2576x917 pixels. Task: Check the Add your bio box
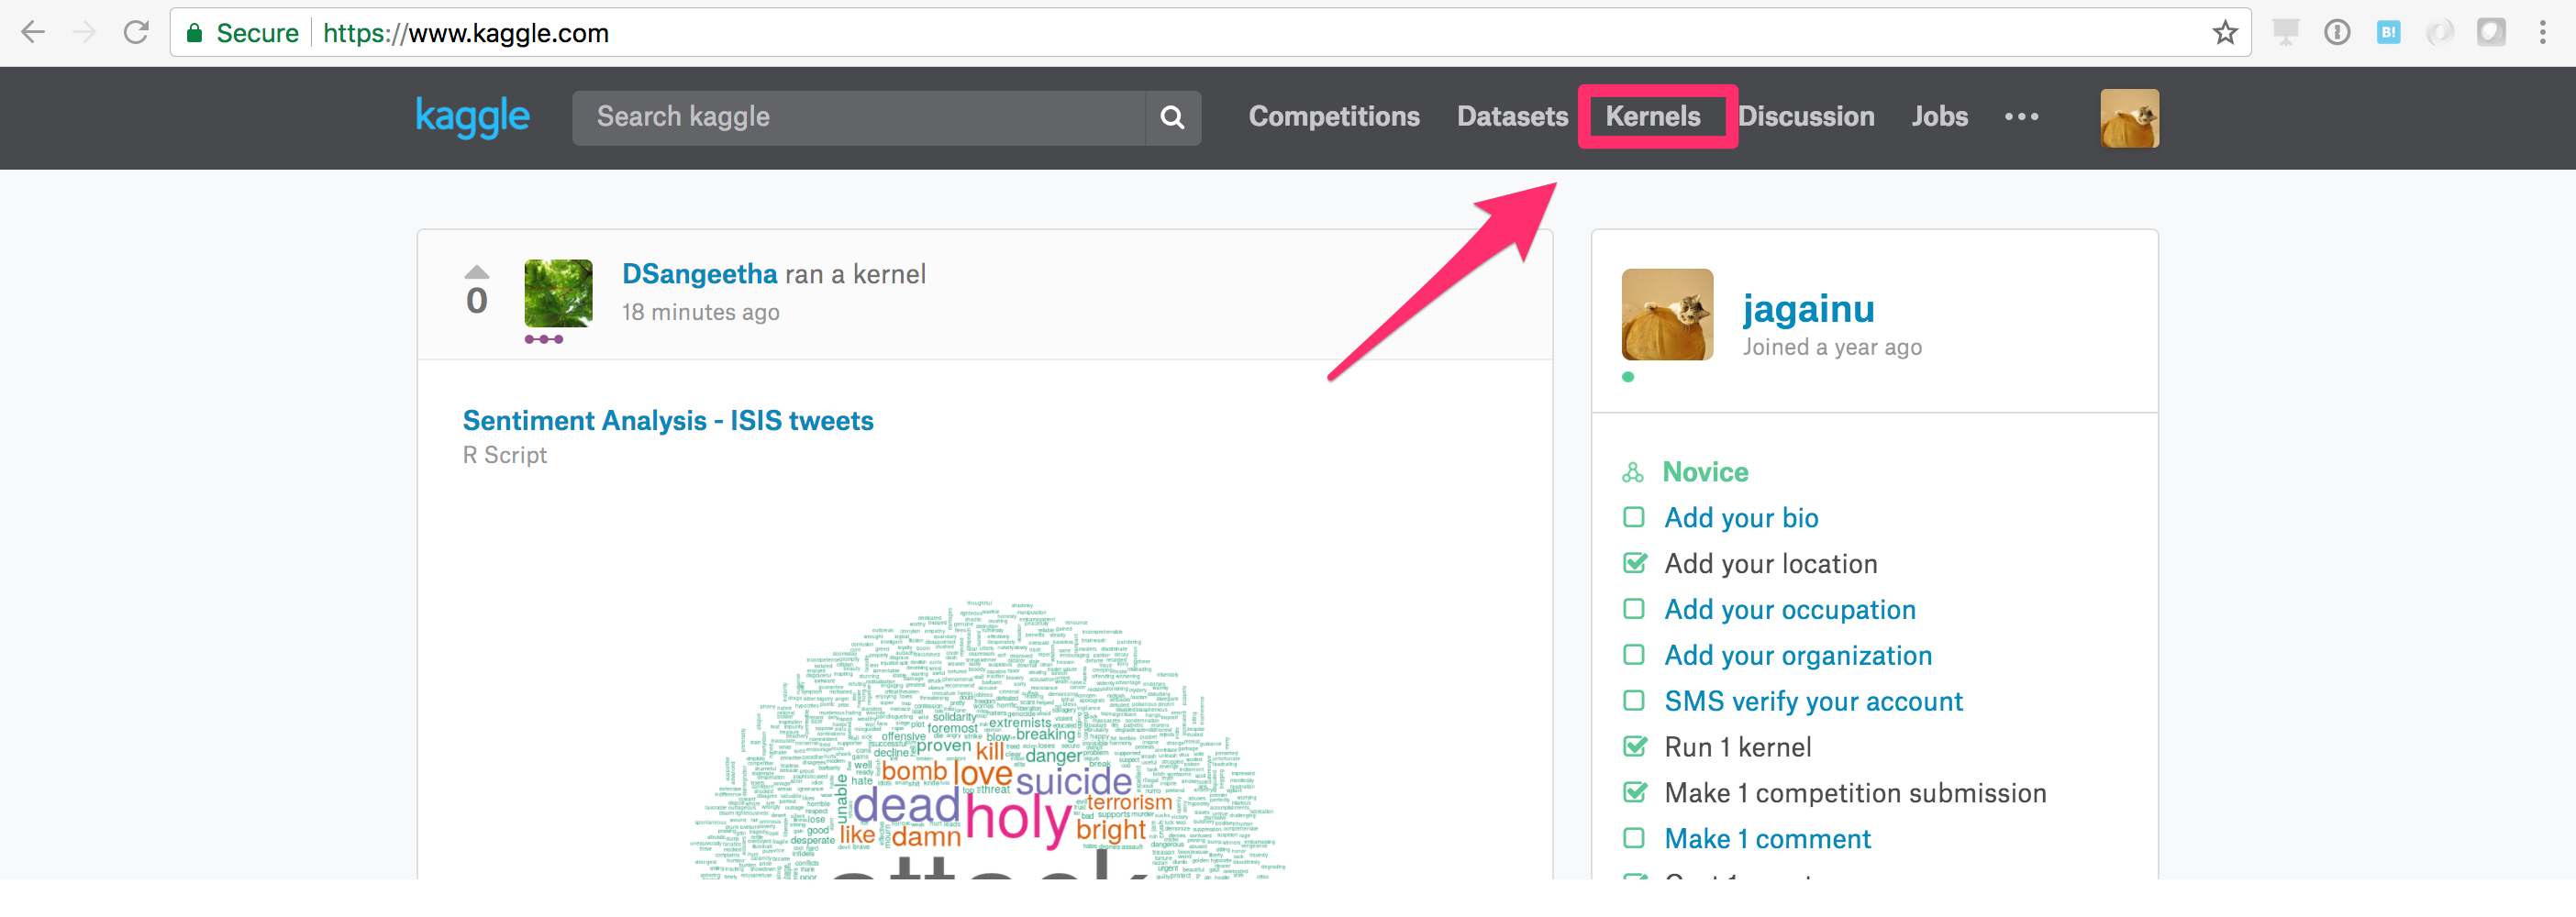click(1633, 517)
